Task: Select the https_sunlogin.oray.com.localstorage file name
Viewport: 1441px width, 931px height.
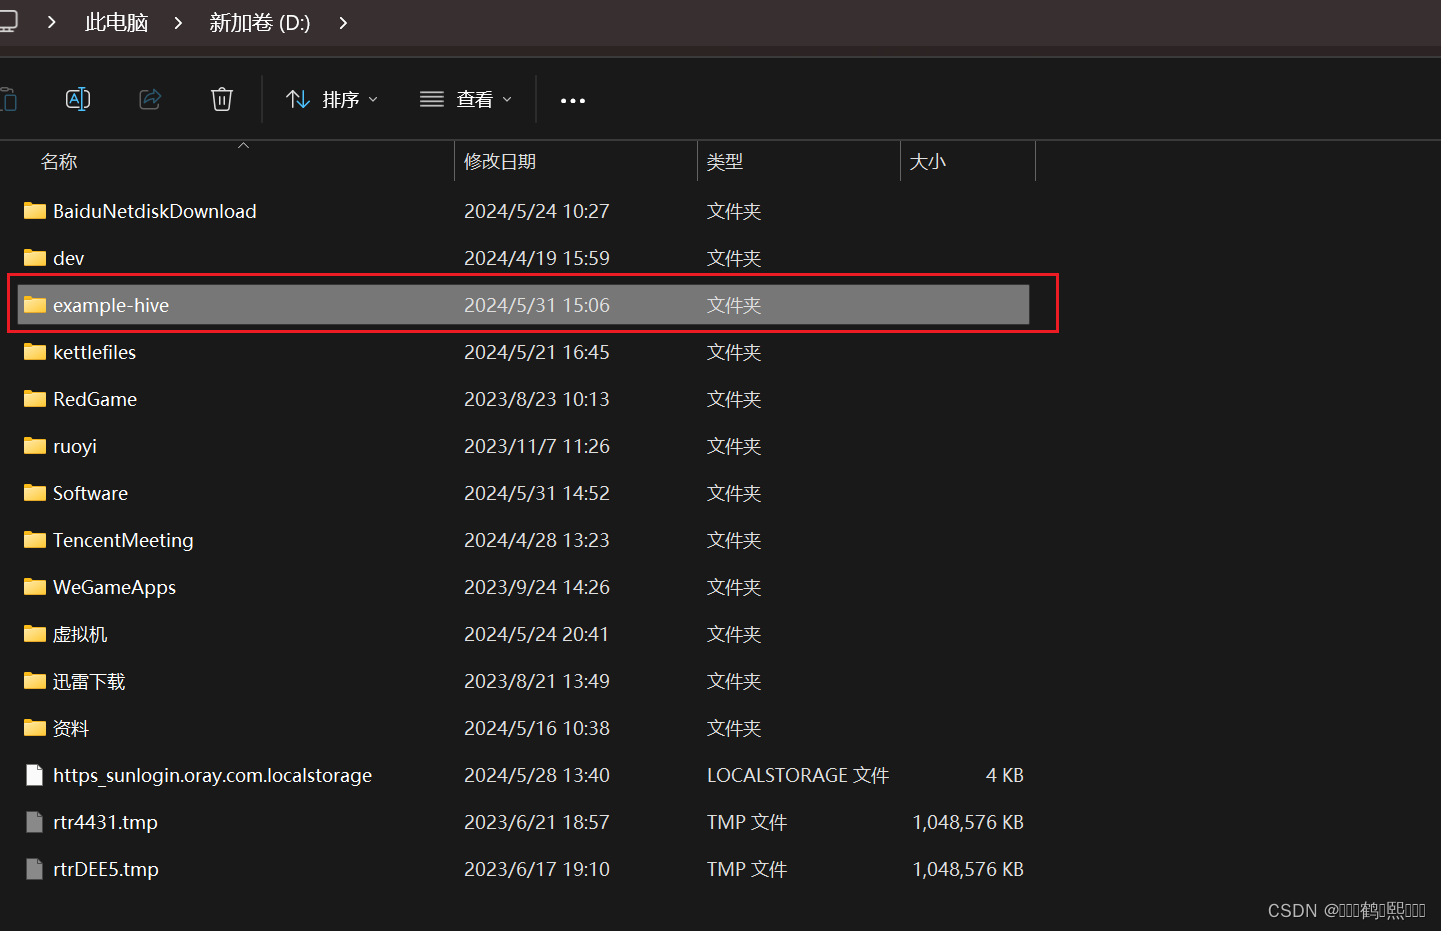Action: 212,775
